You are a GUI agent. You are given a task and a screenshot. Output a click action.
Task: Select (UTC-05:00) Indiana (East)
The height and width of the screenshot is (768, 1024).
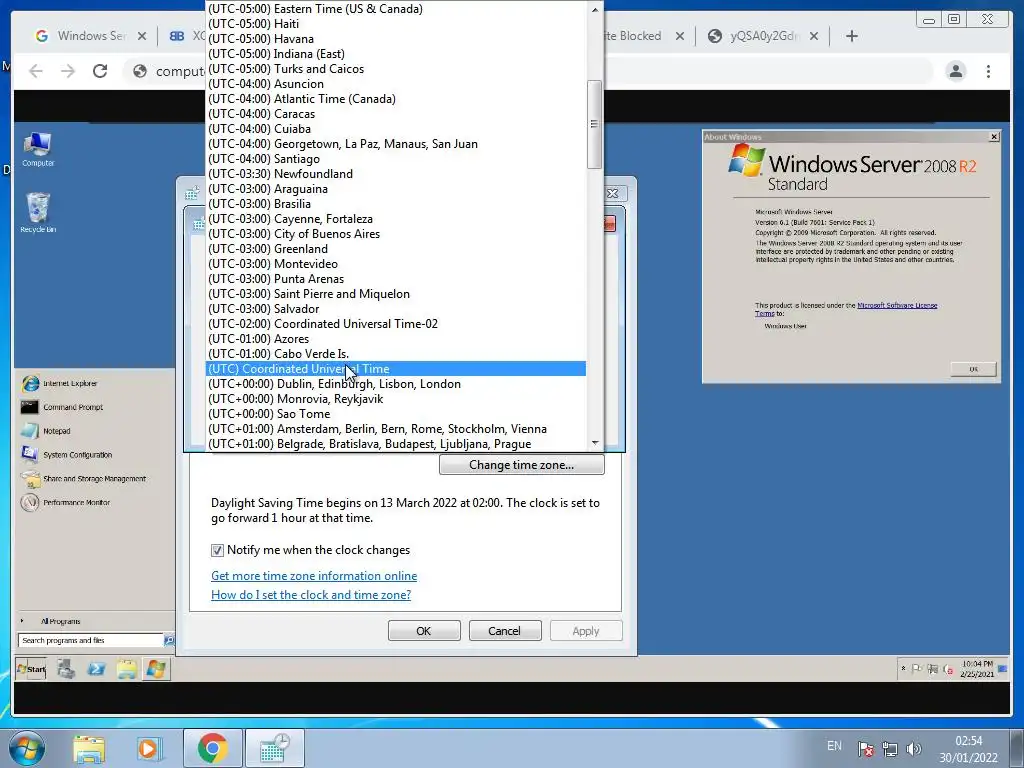tap(396, 54)
